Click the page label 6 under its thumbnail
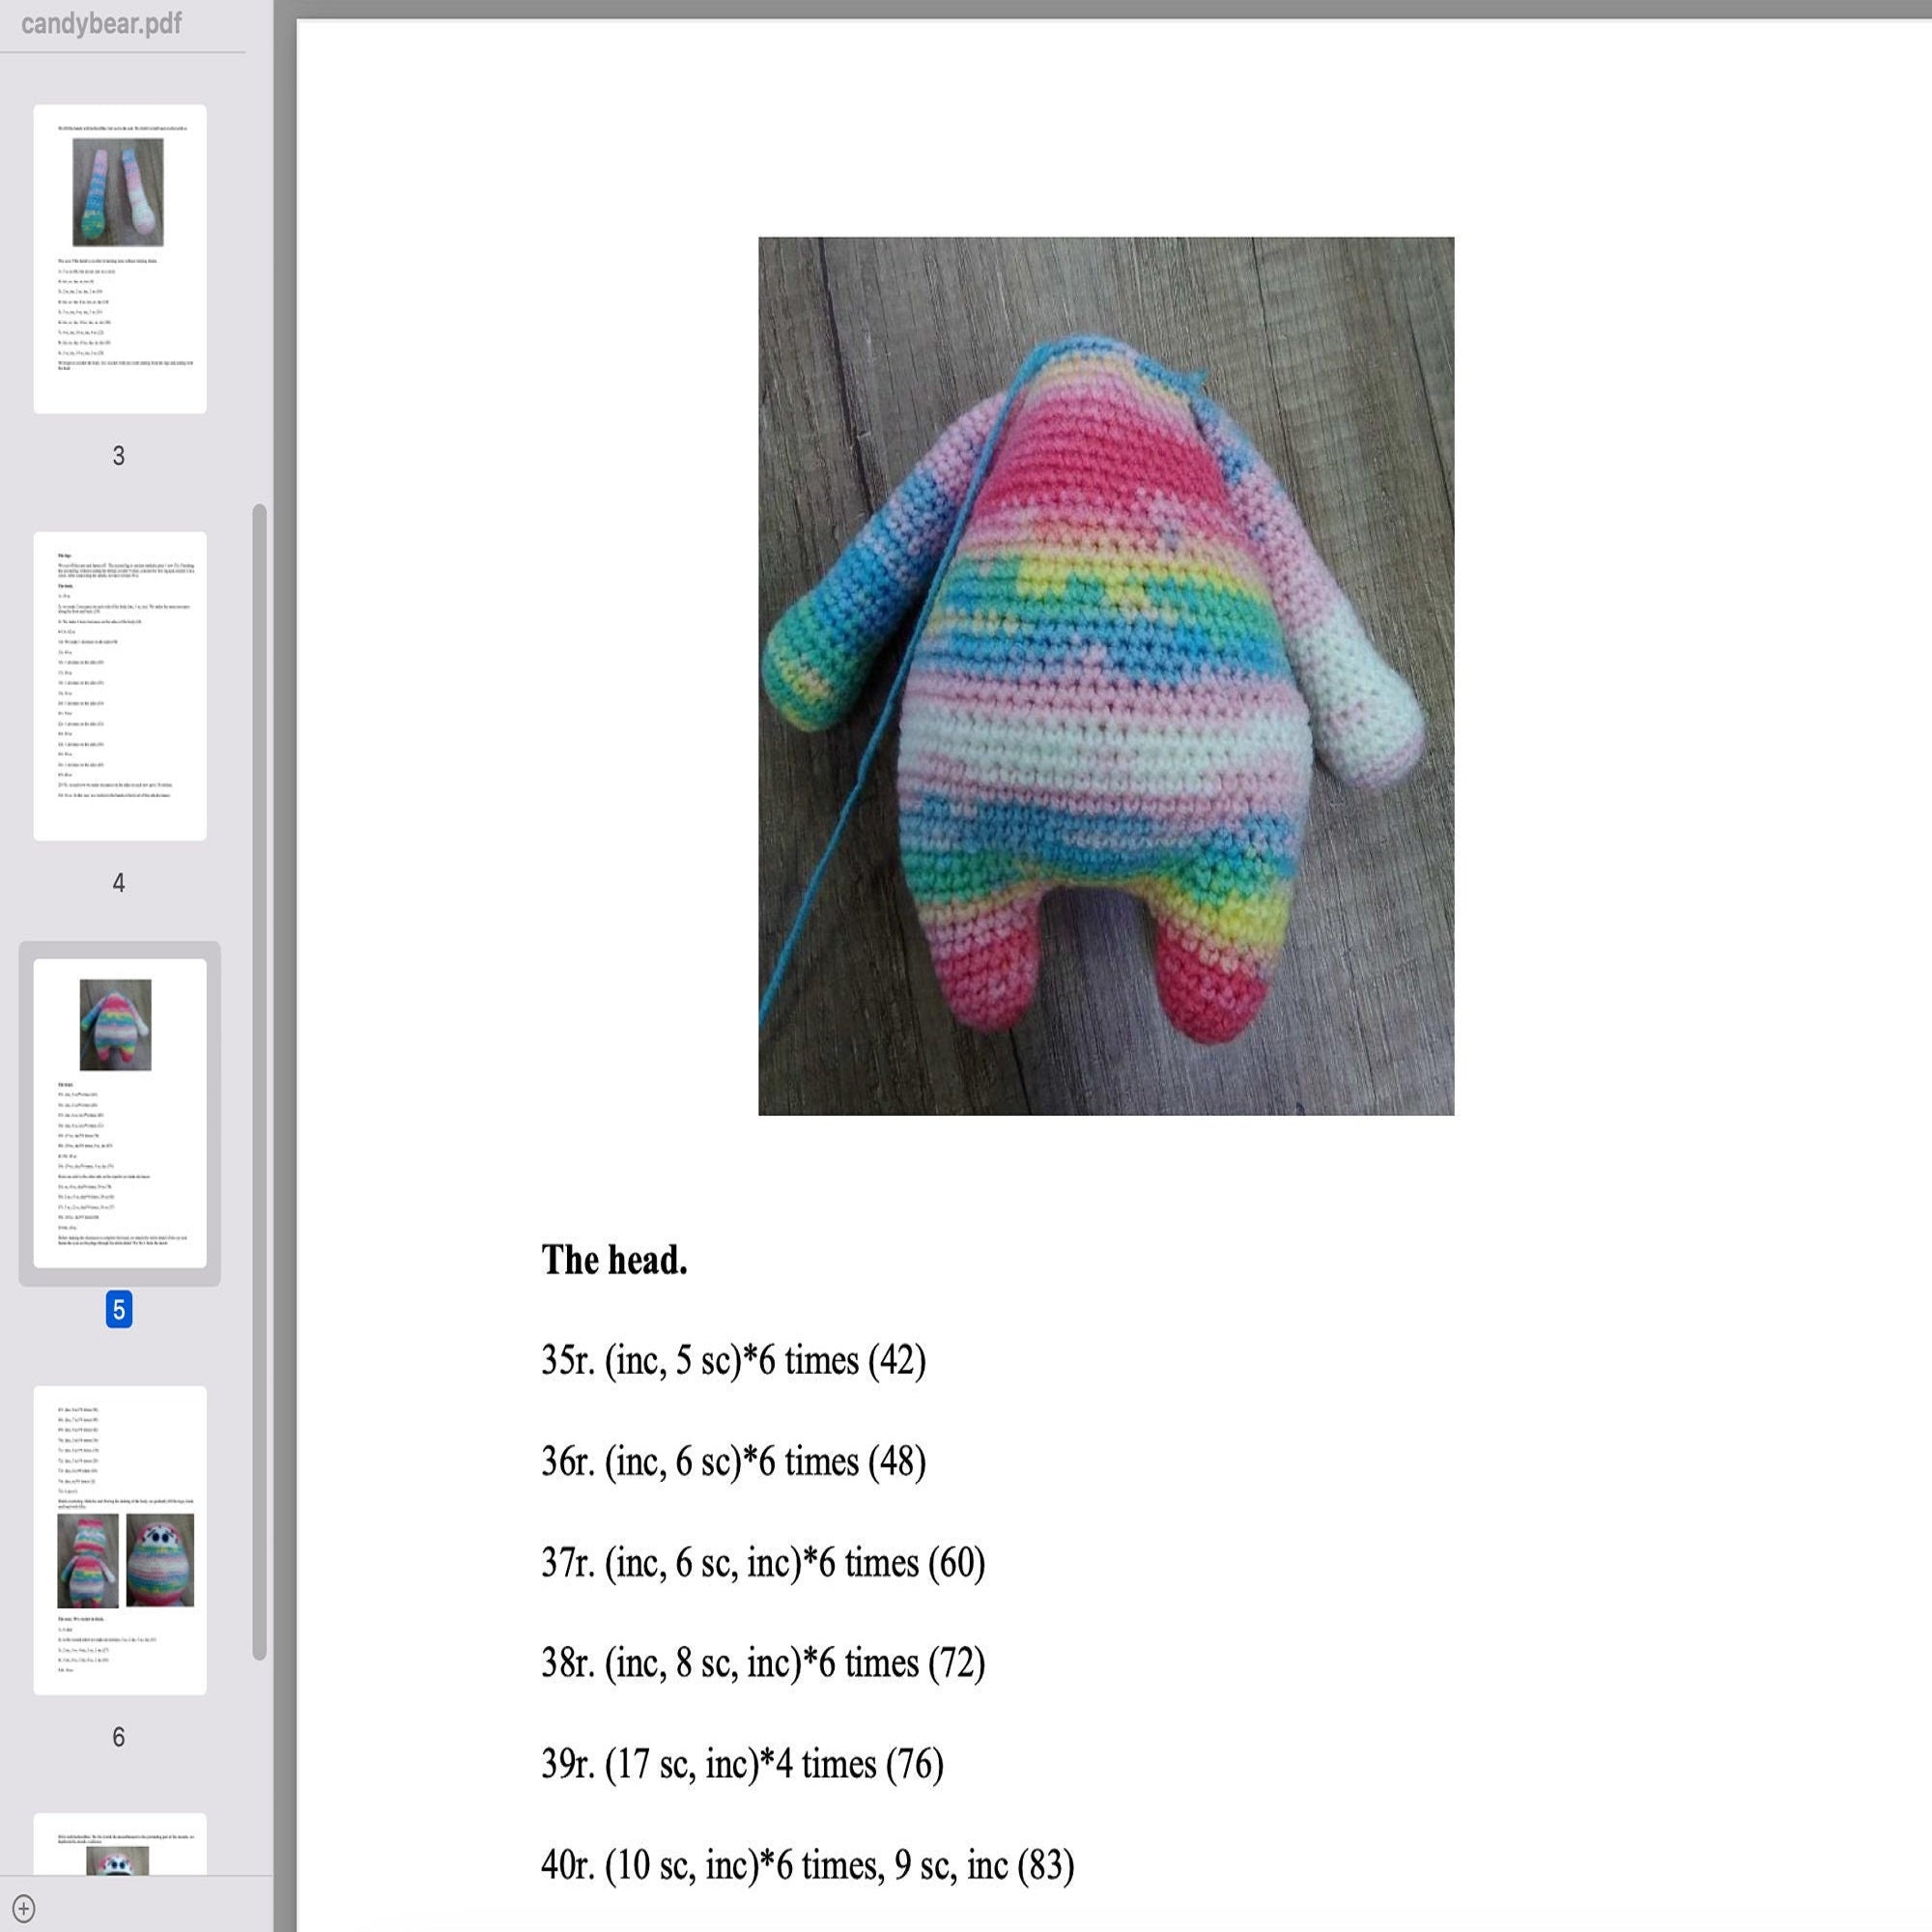 (x=118, y=1738)
